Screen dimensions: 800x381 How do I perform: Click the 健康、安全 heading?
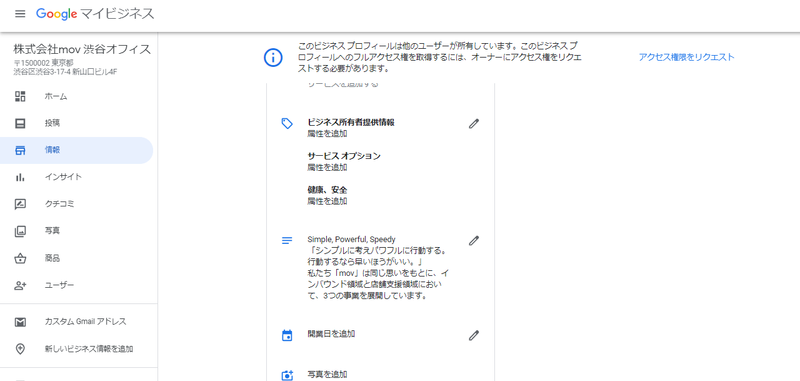click(328, 190)
